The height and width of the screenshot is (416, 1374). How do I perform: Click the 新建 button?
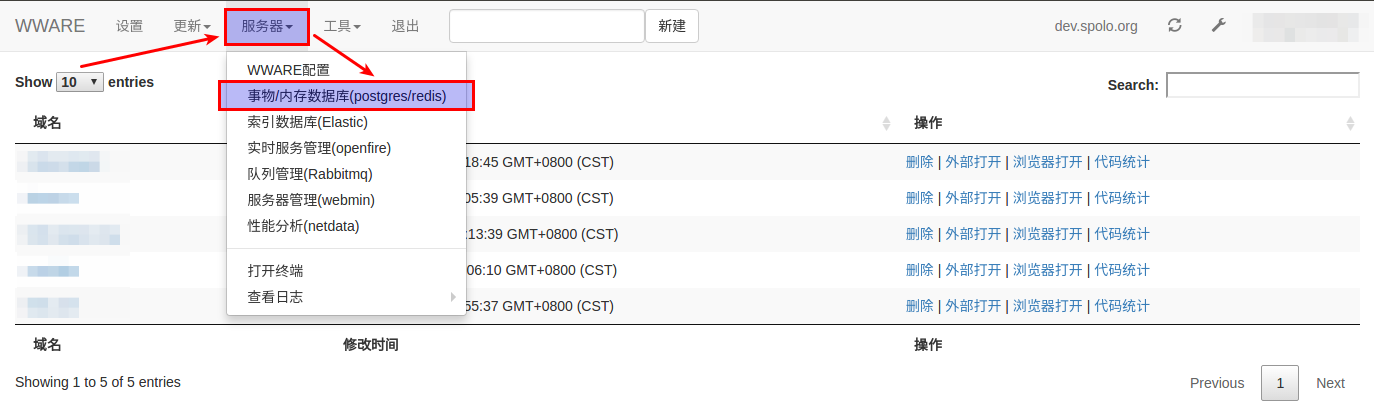[672, 26]
